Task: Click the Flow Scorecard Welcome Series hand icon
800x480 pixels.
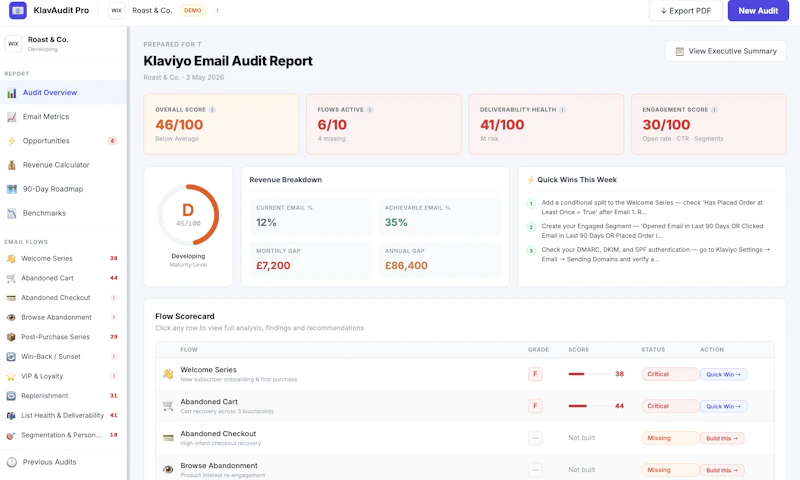Action: [168, 374]
